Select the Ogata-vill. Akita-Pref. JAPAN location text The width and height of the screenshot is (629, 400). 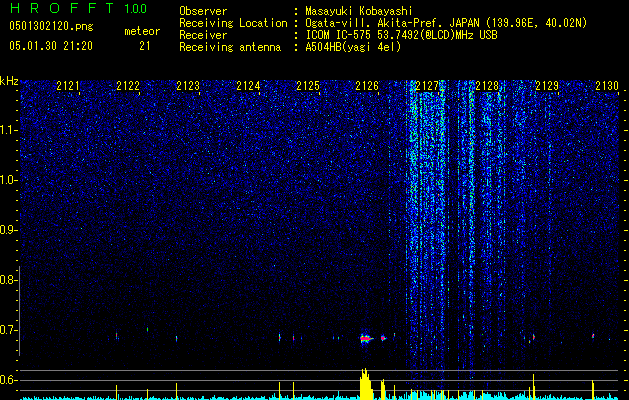pyautogui.click(x=446, y=23)
